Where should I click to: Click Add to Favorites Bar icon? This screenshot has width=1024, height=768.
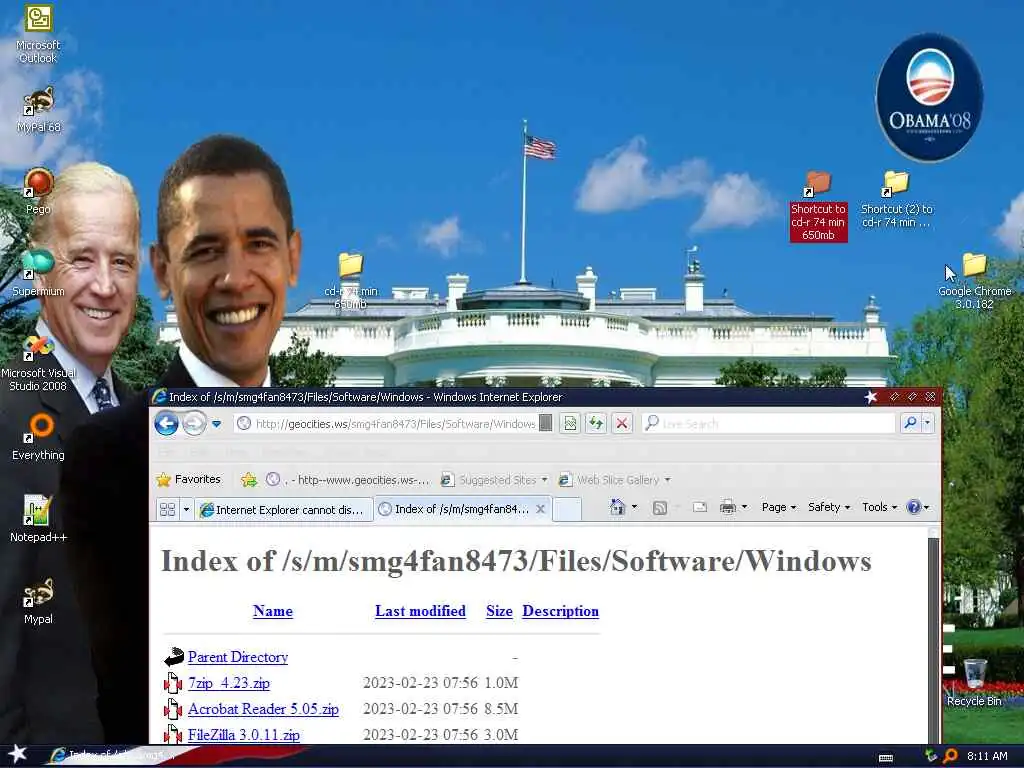pos(249,480)
